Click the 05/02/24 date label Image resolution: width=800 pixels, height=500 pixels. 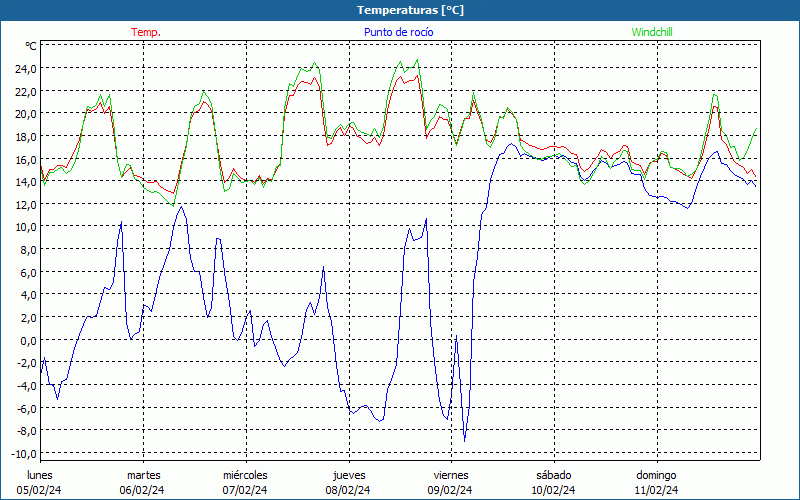pos(39,490)
